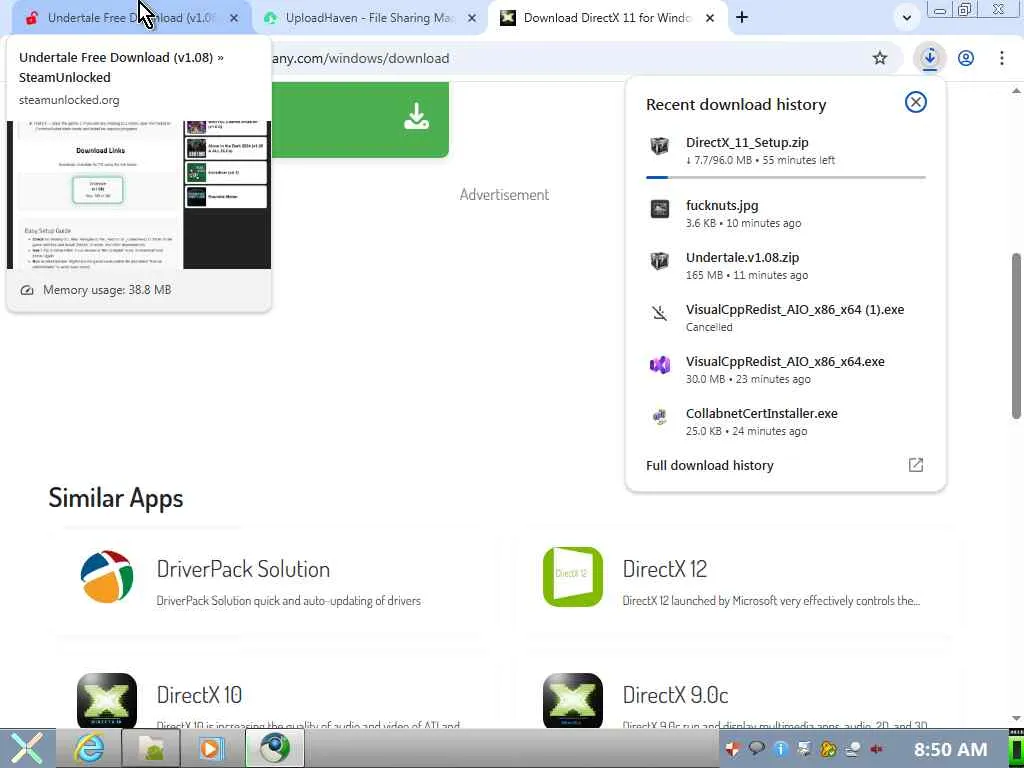
Task: Open the browser three-dot menu
Action: point(1002,58)
